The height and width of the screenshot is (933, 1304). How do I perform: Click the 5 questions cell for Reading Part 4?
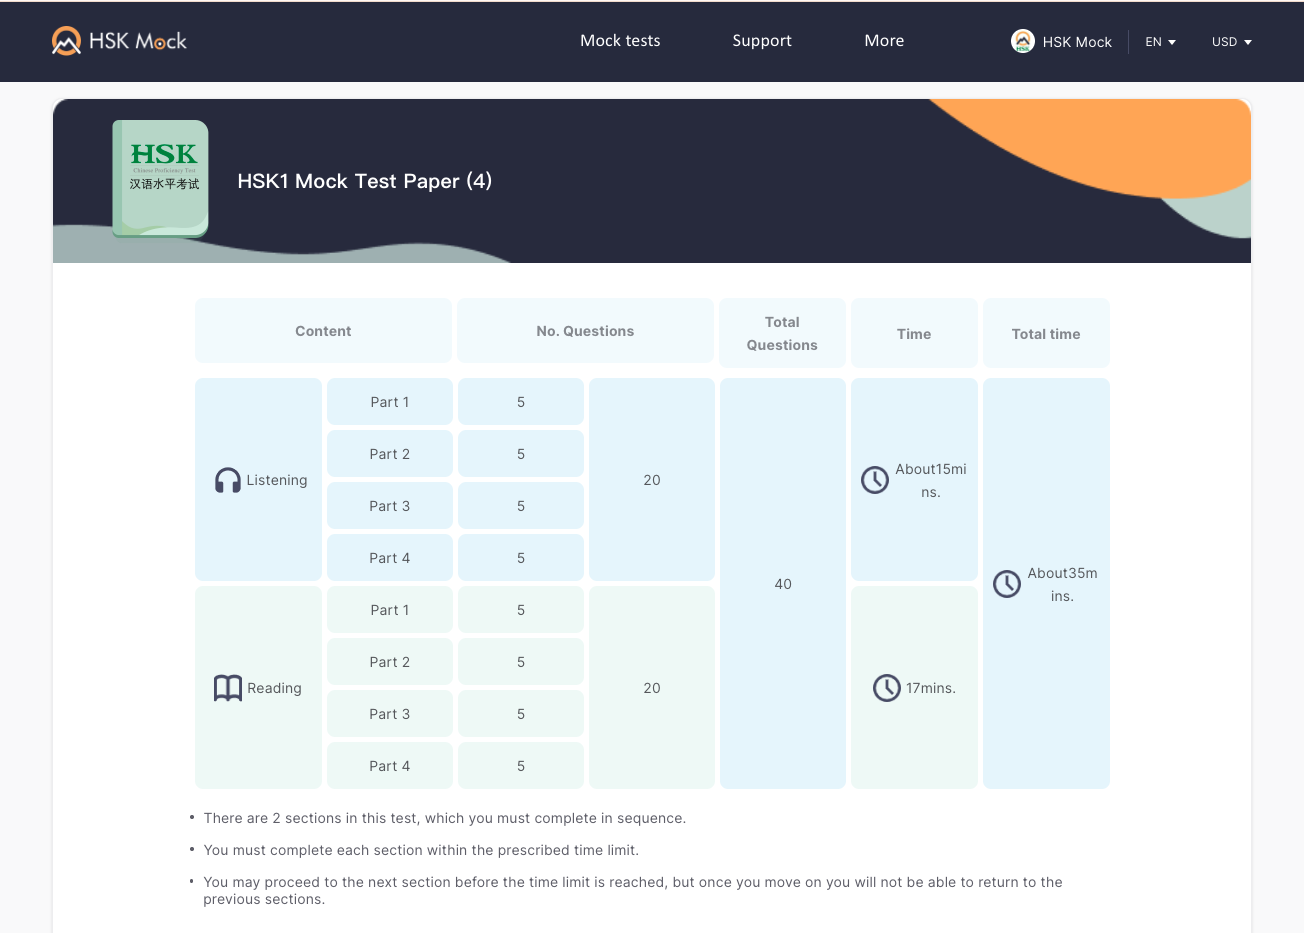521,766
